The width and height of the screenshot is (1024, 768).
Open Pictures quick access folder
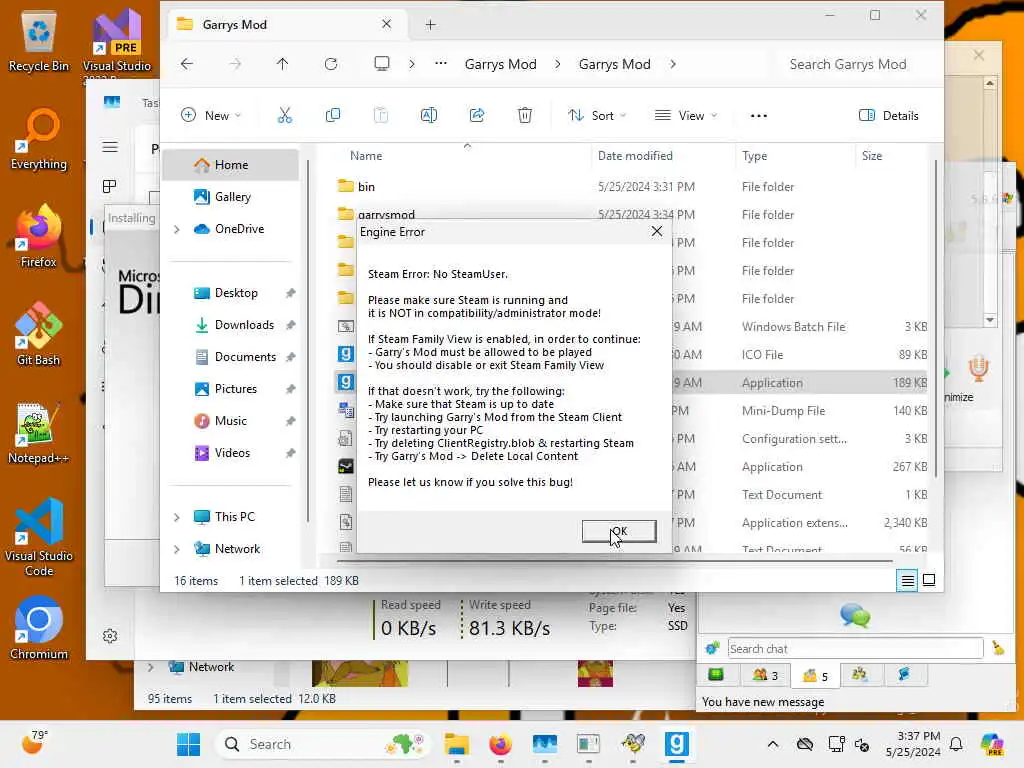click(235, 389)
